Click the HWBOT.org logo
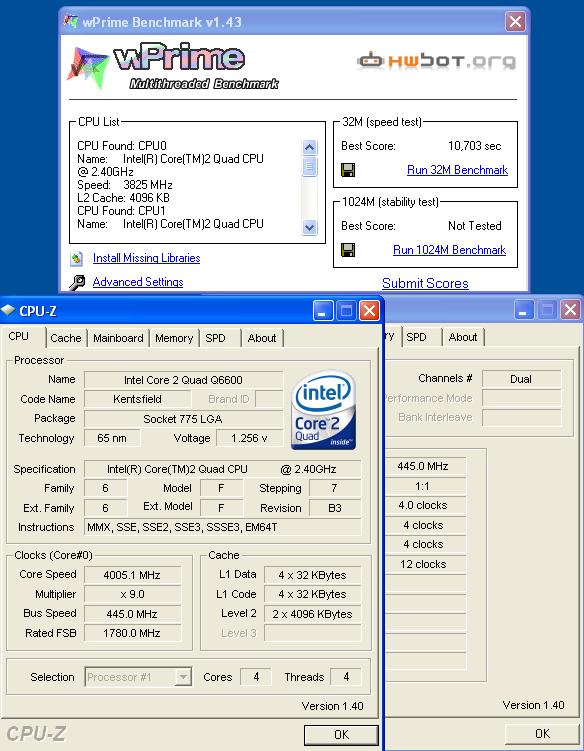The width and height of the screenshot is (584, 751). [436, 61]
